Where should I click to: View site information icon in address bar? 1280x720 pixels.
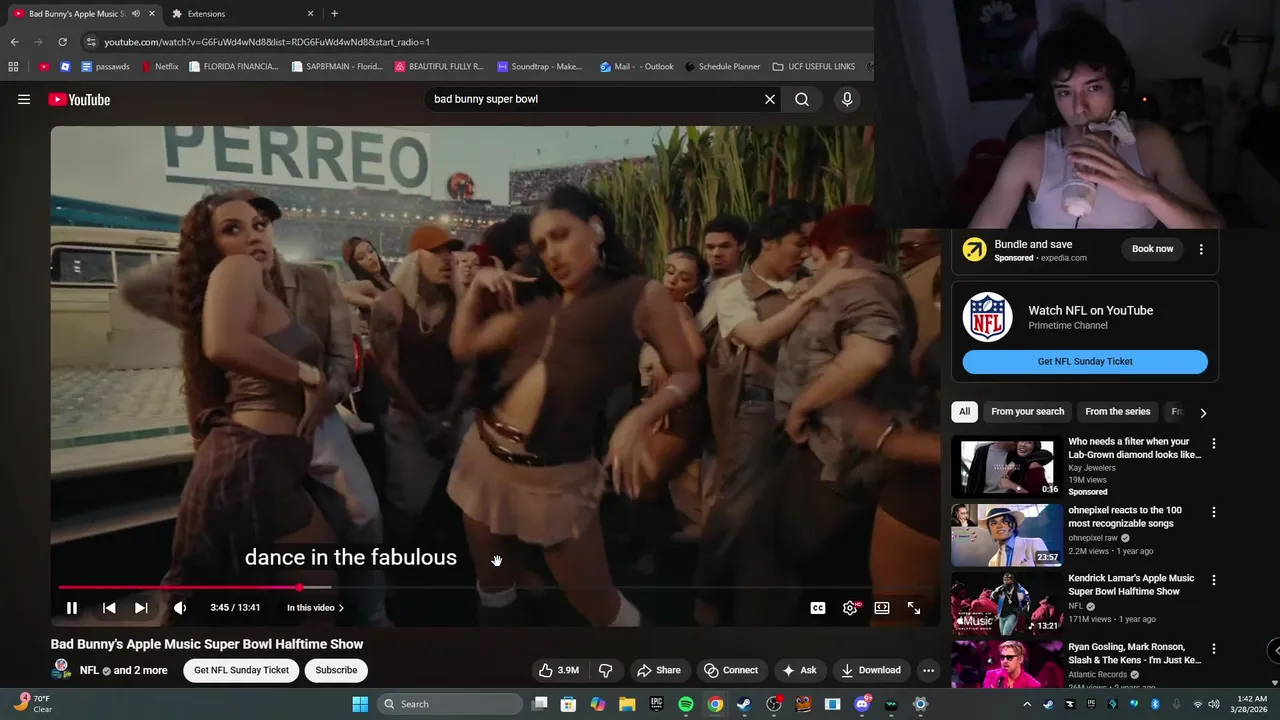(x=91, y=42)
